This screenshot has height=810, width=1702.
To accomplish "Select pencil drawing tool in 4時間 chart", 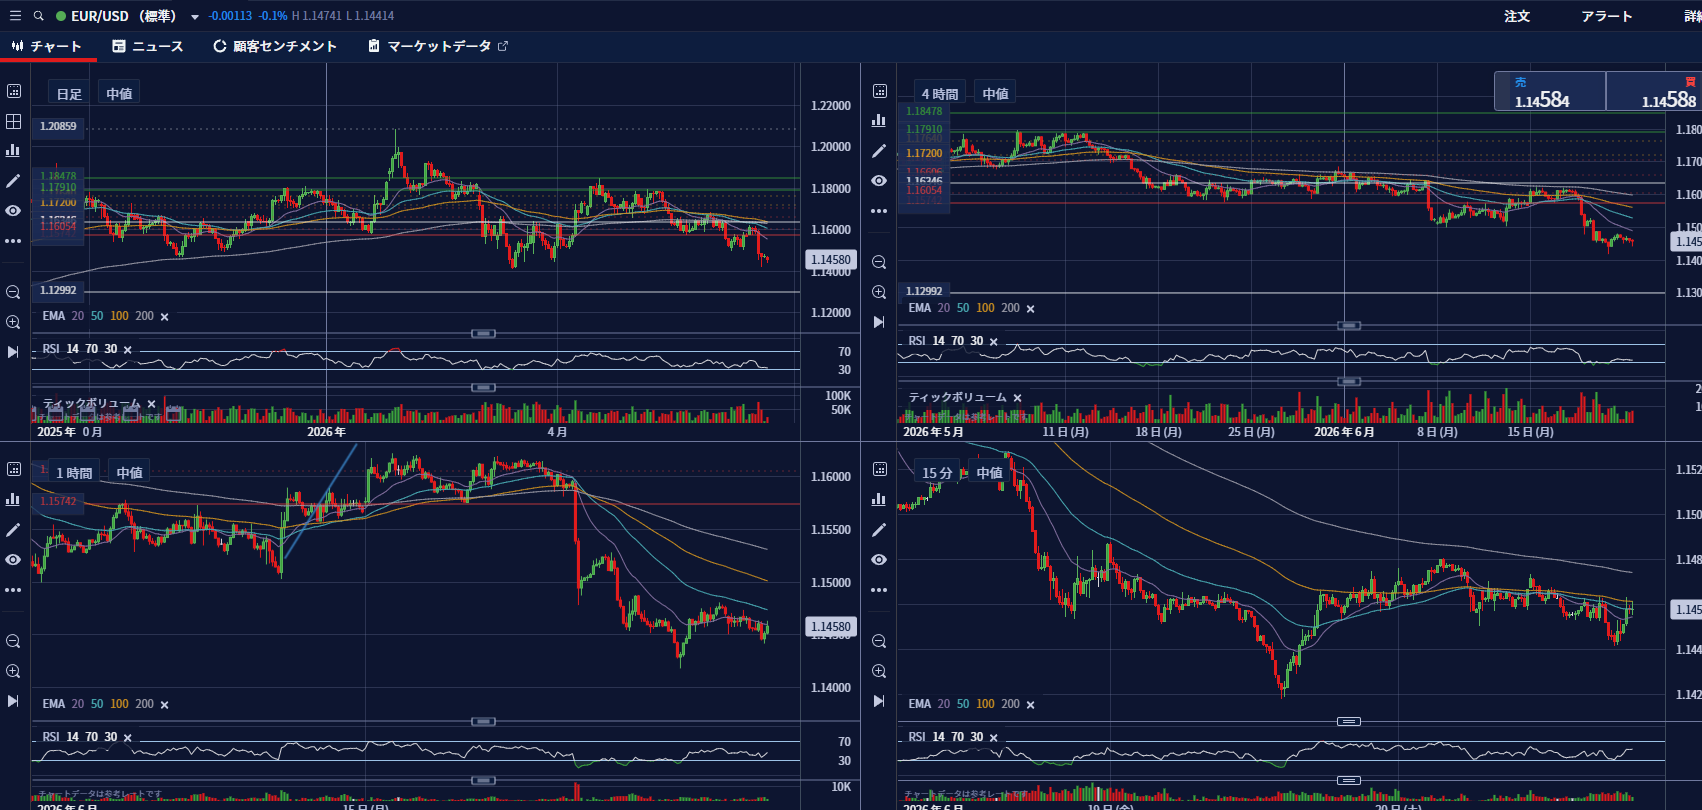I will [879, 151].
